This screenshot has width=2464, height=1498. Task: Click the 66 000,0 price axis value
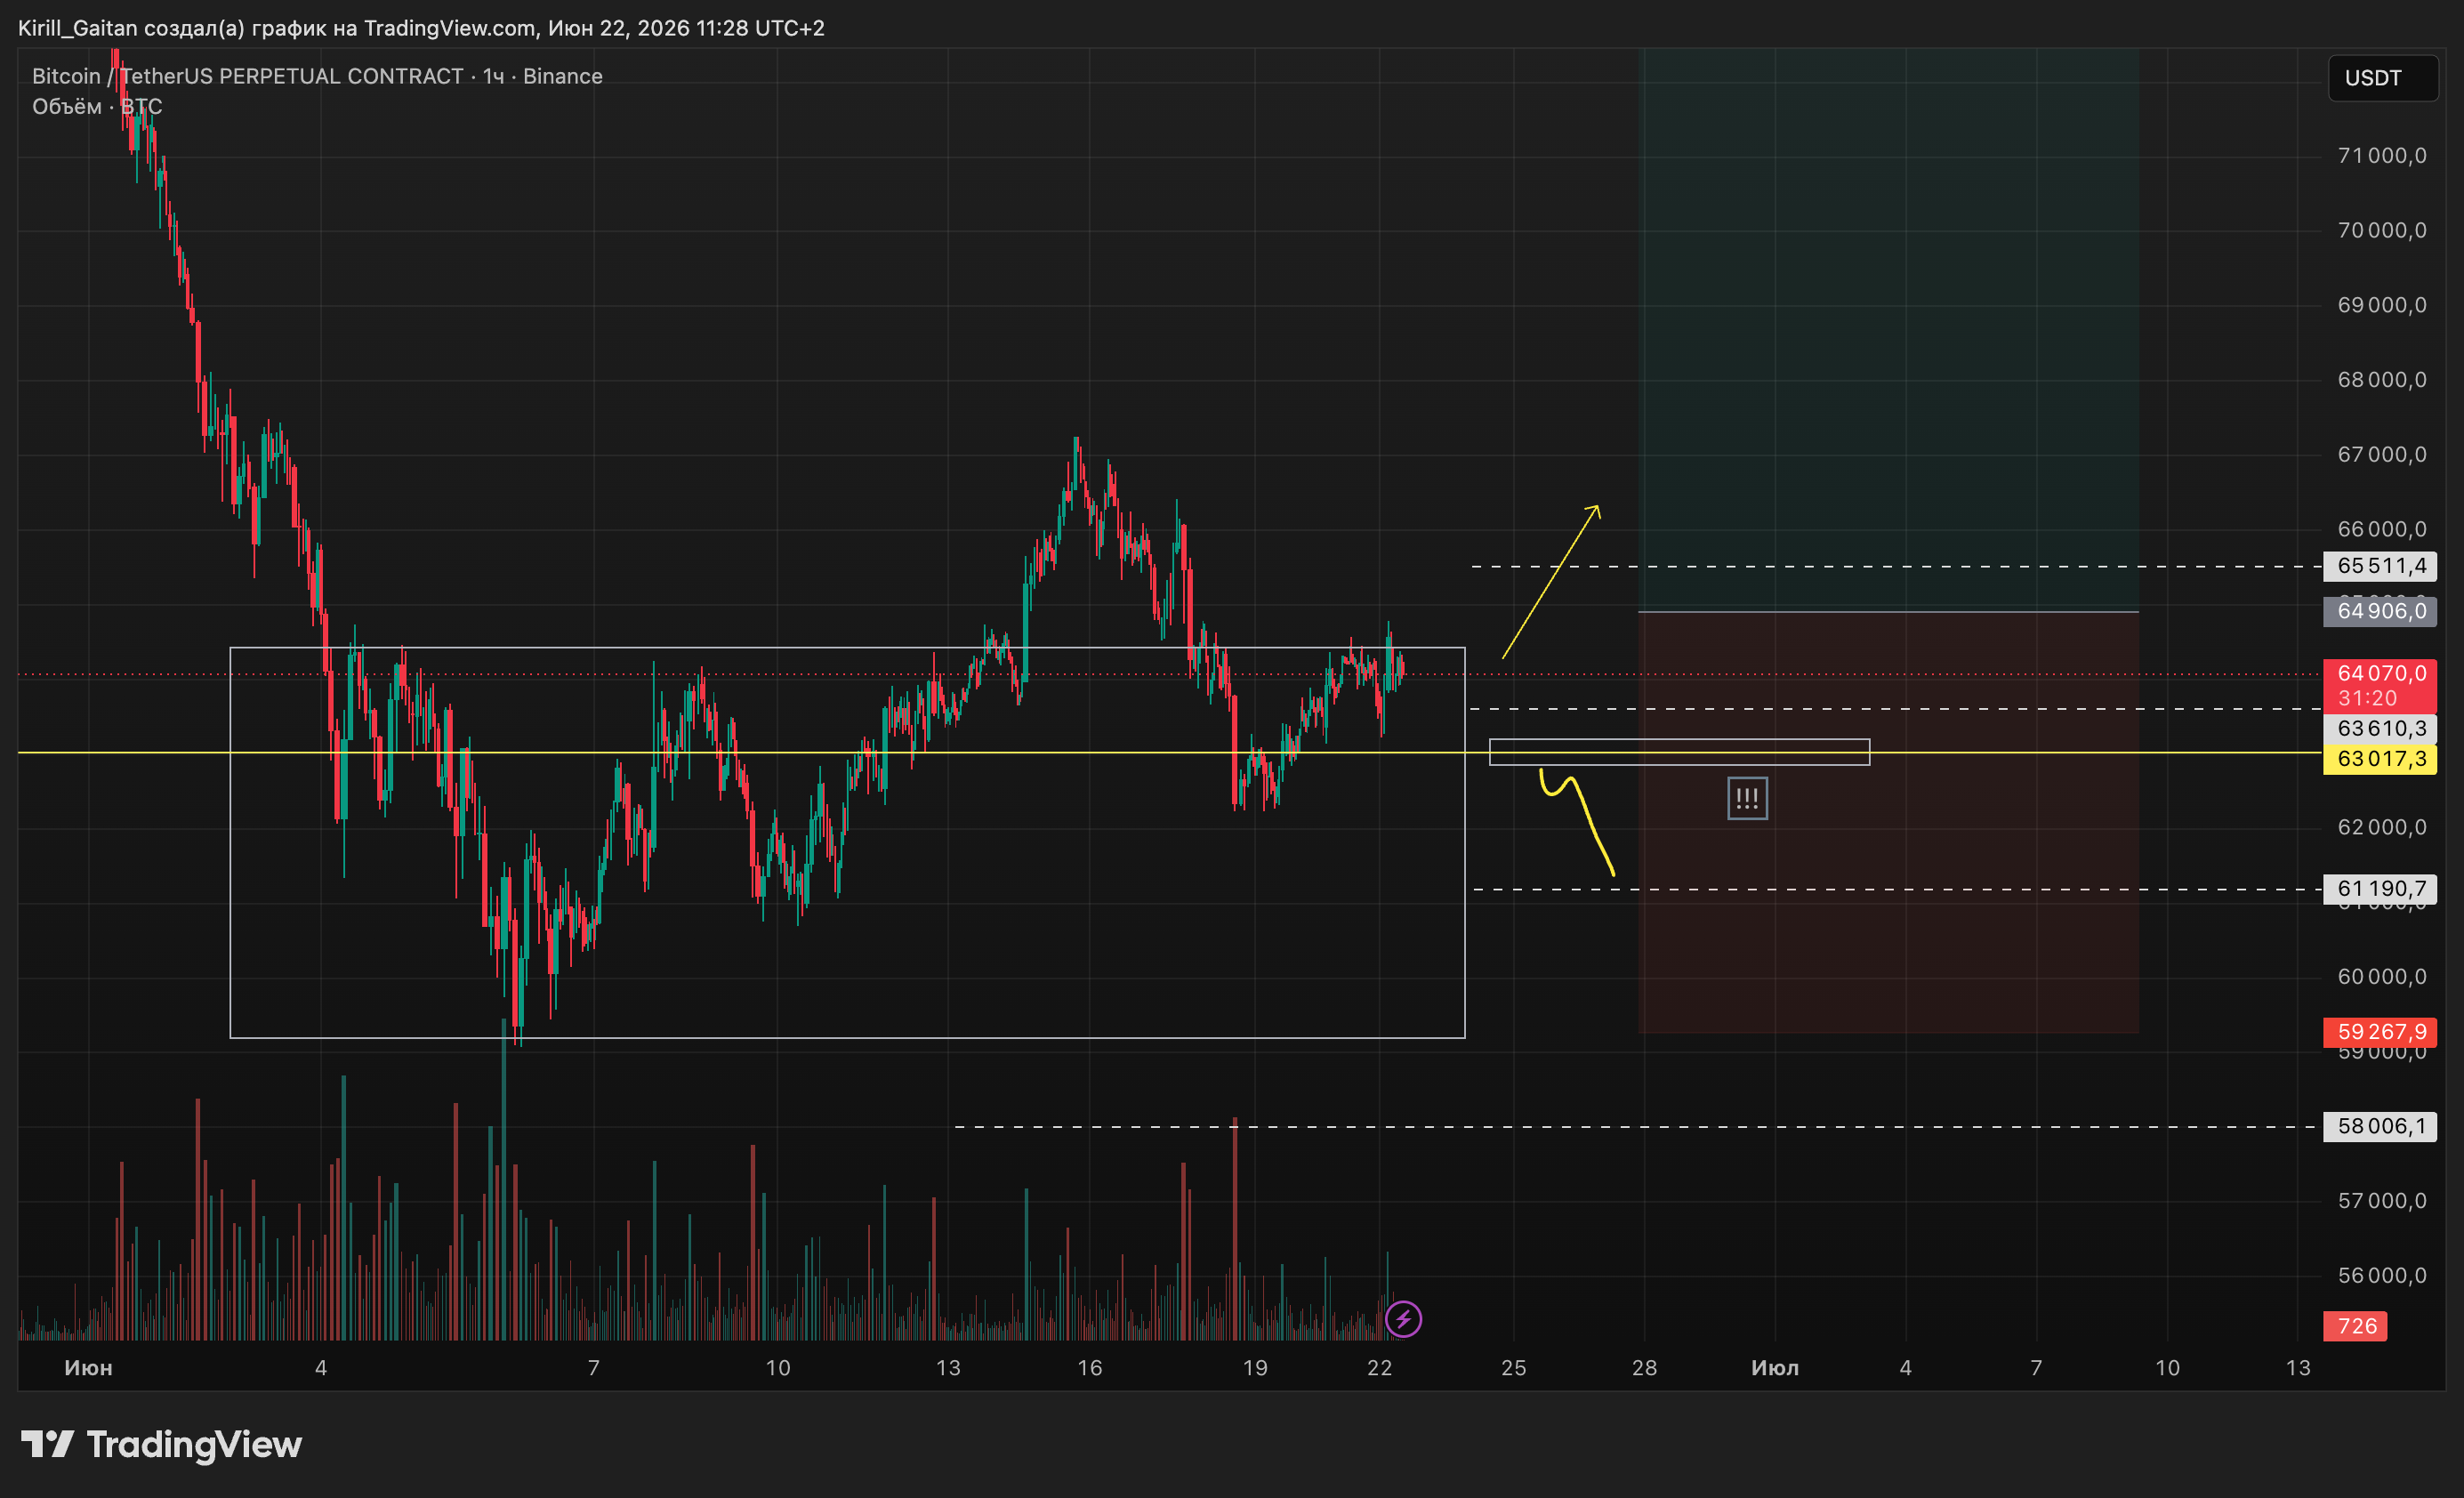[x=2382, y=529]
